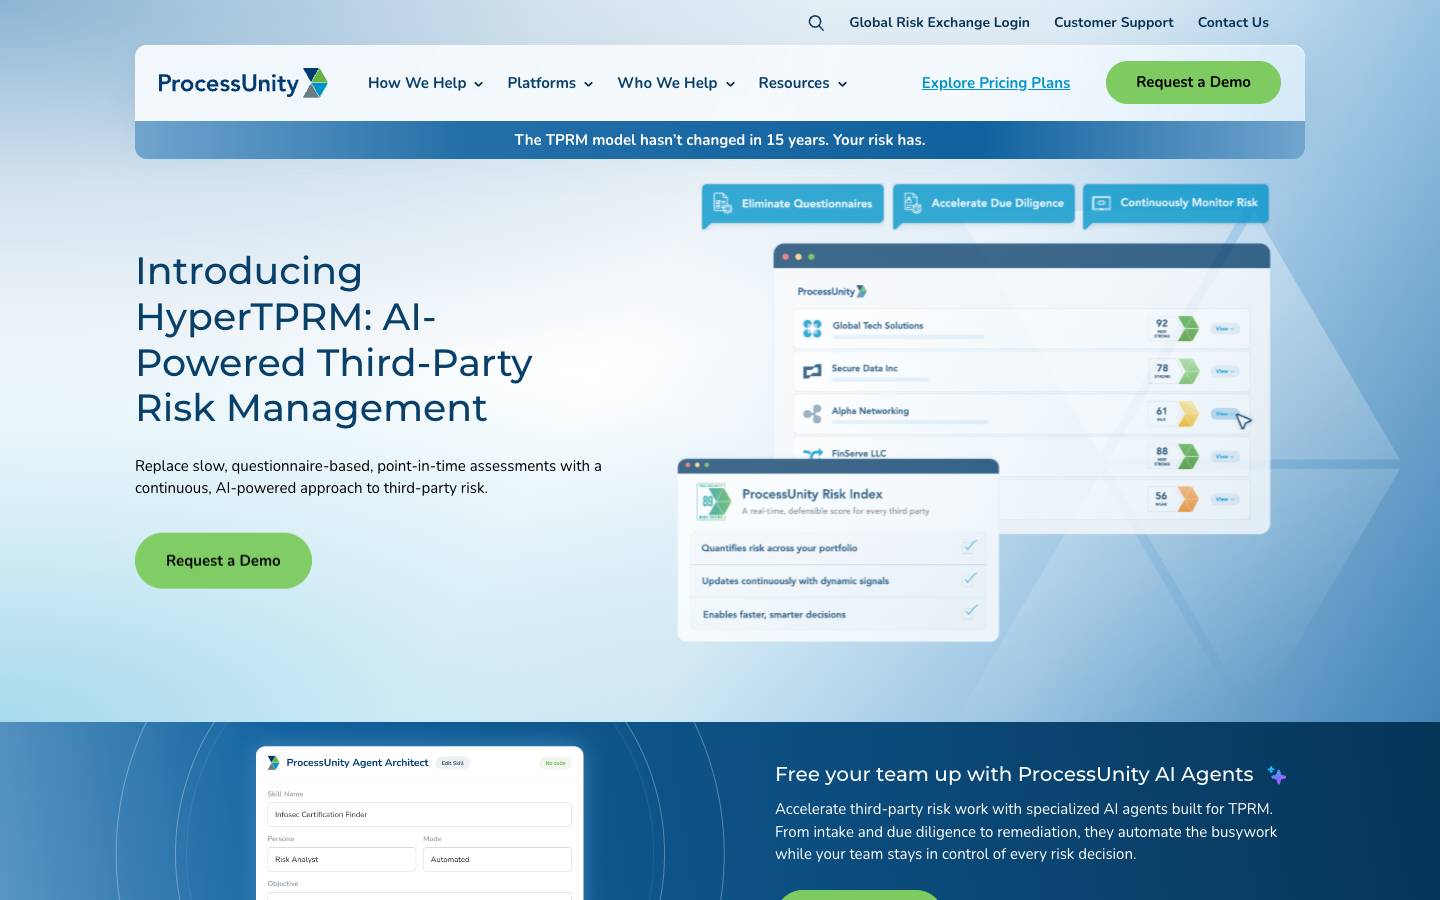Expand the Platforms dropdown menu
1440x900 pixels.
(x=550, y=83)
